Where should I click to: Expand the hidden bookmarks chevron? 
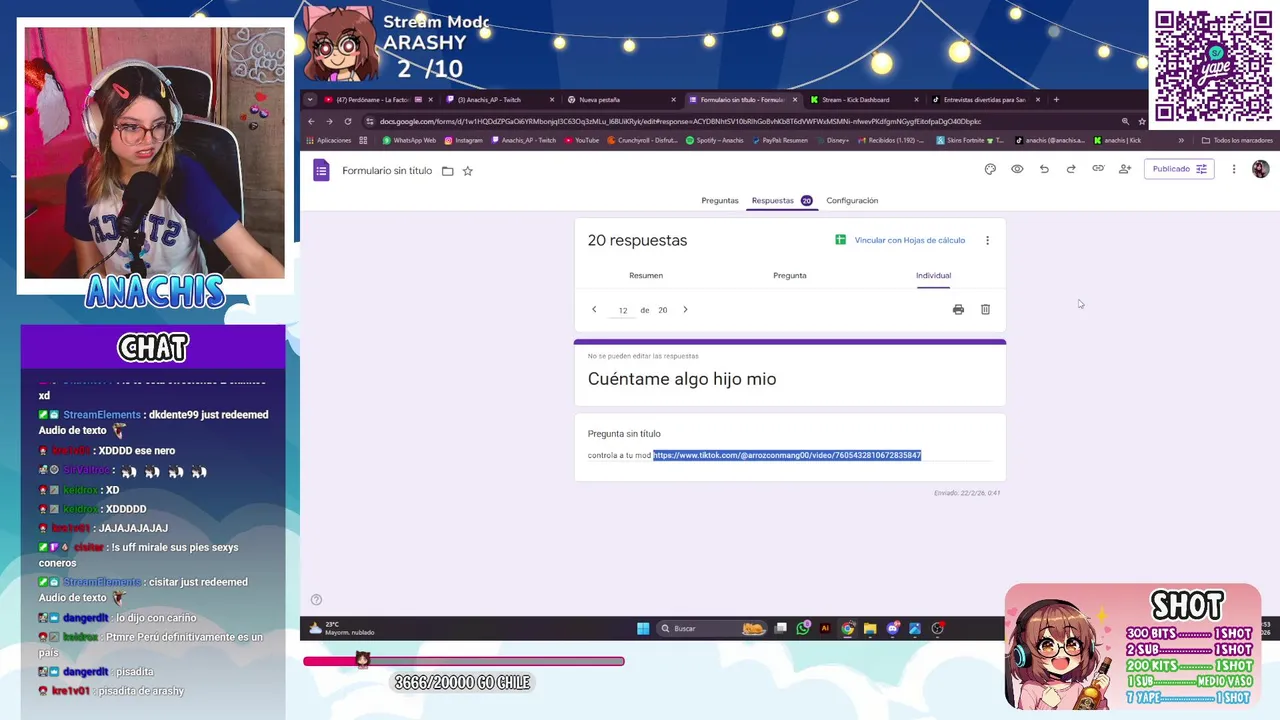pos(1181,141)
